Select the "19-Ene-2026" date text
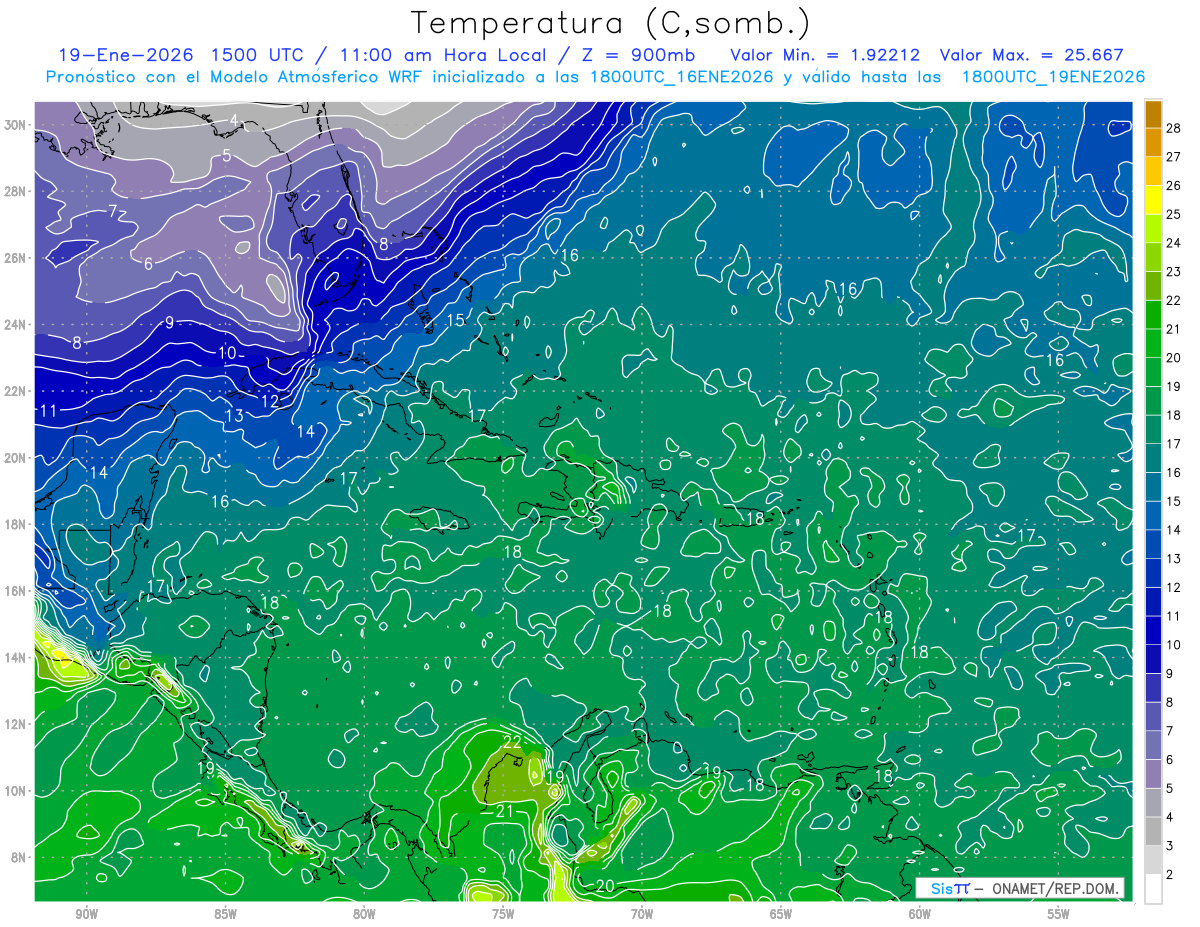This screenshot has width=1200, height=927. coord(125,55)
